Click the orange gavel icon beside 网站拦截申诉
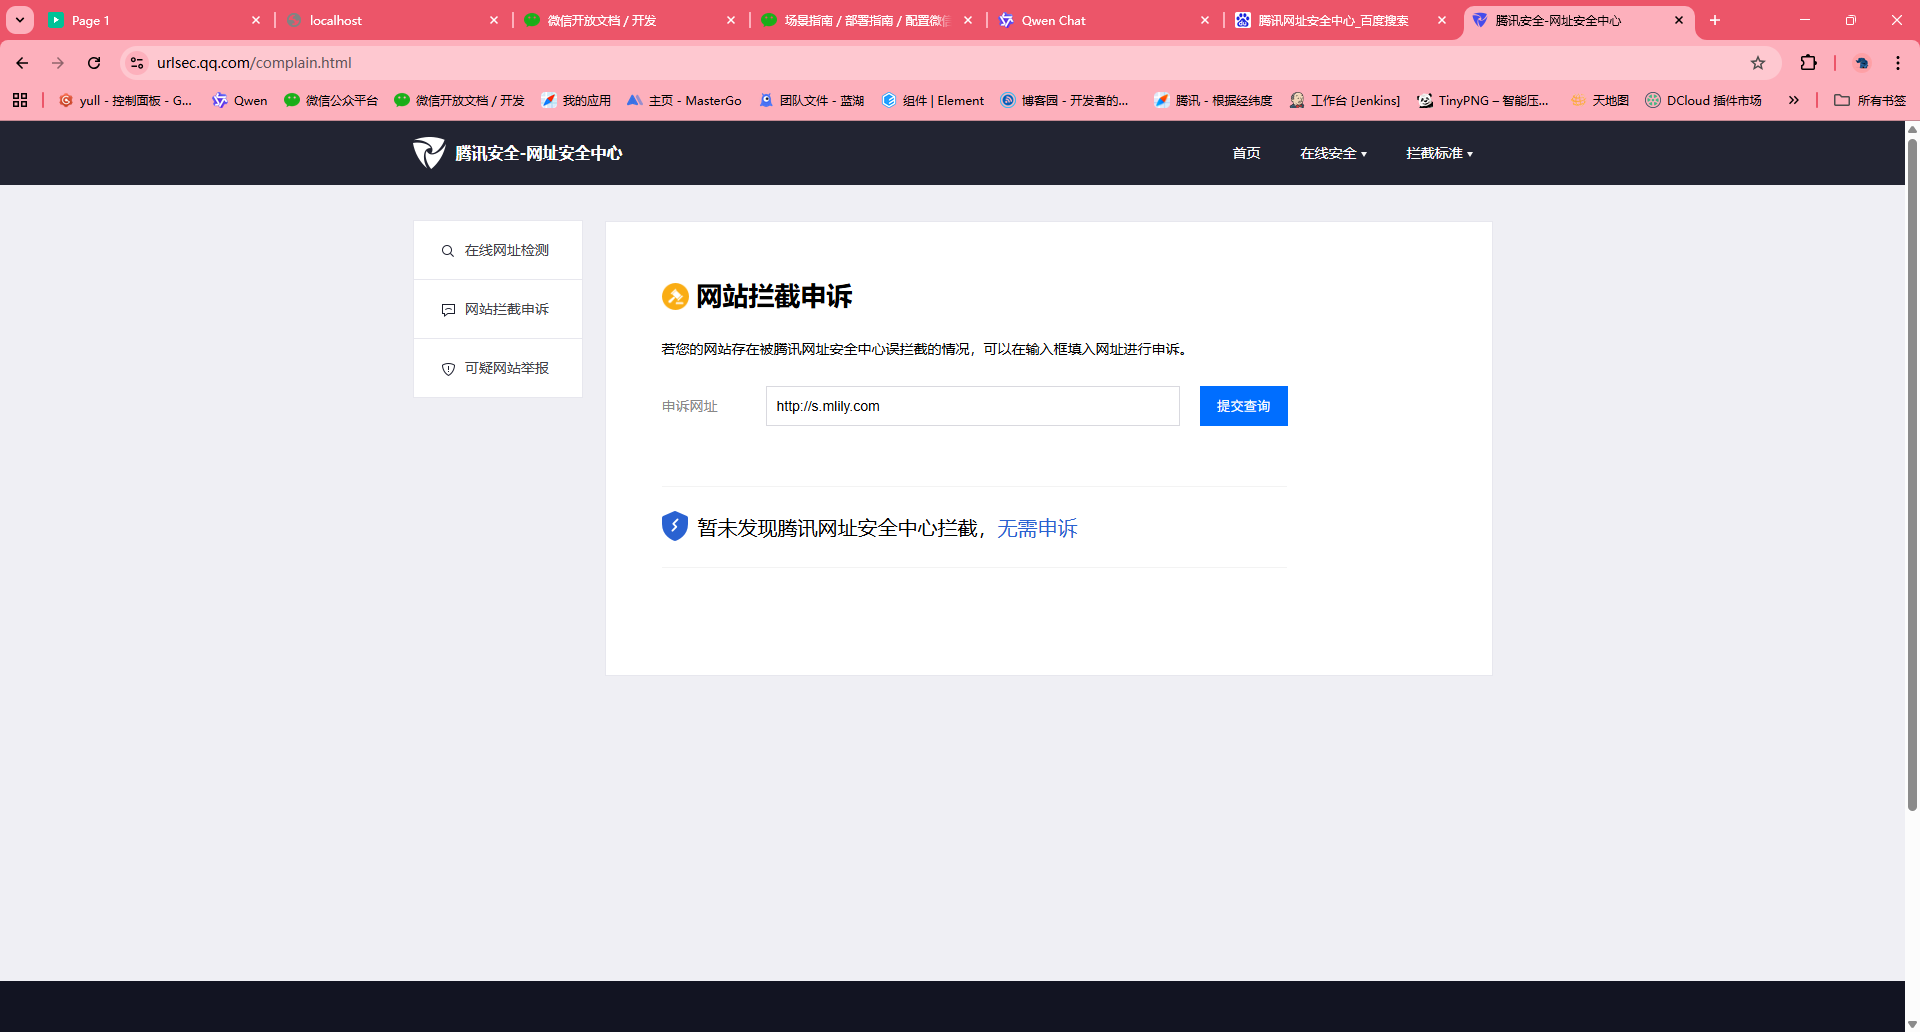Image resolution: width=1920 pixels, height=1032 pixels. (675, 296)
